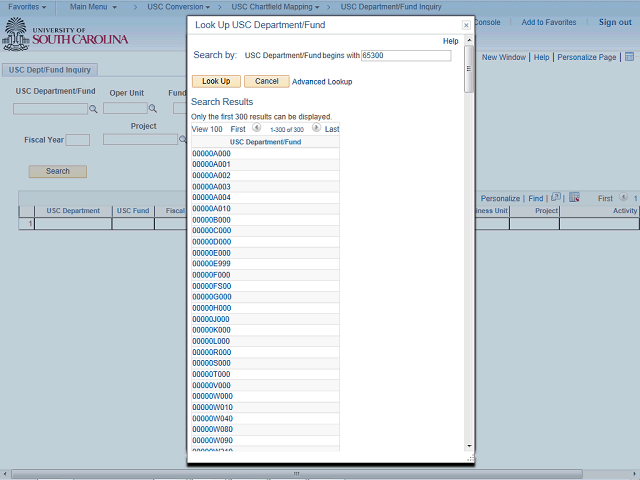Click University of South Carolina logo
Viewport: 640px width, 480px height.
[65, 34]
